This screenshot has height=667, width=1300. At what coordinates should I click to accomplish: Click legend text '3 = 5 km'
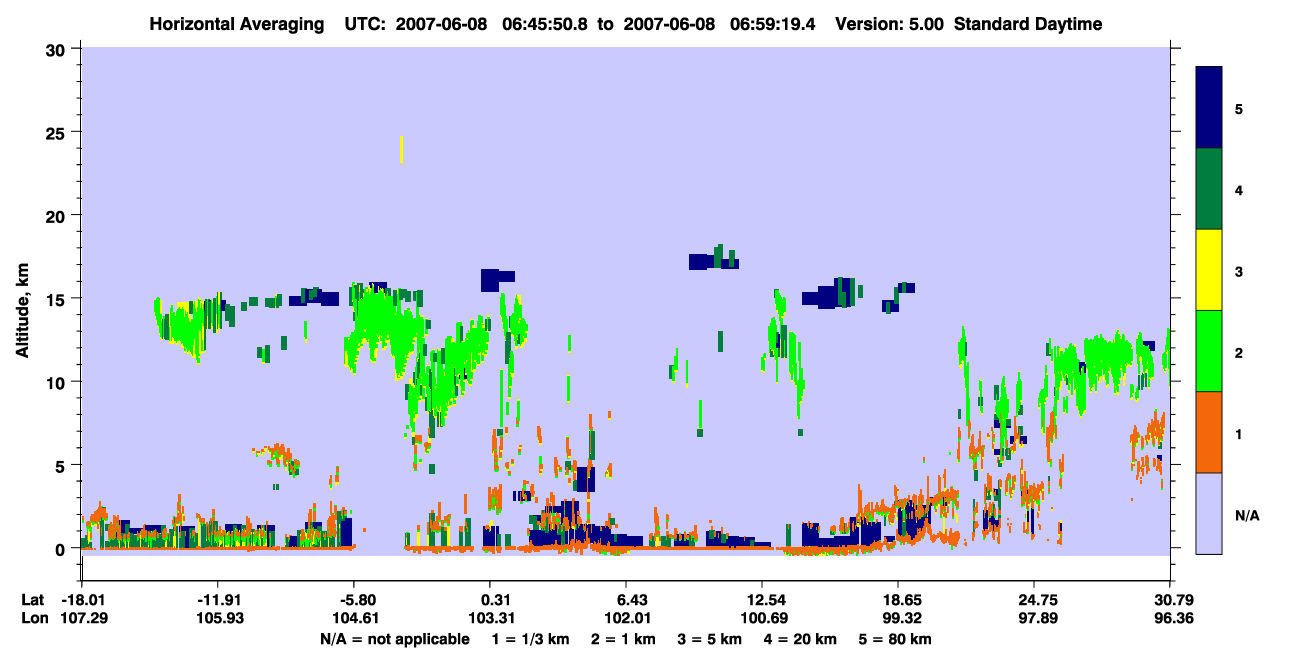pos(711,639)
